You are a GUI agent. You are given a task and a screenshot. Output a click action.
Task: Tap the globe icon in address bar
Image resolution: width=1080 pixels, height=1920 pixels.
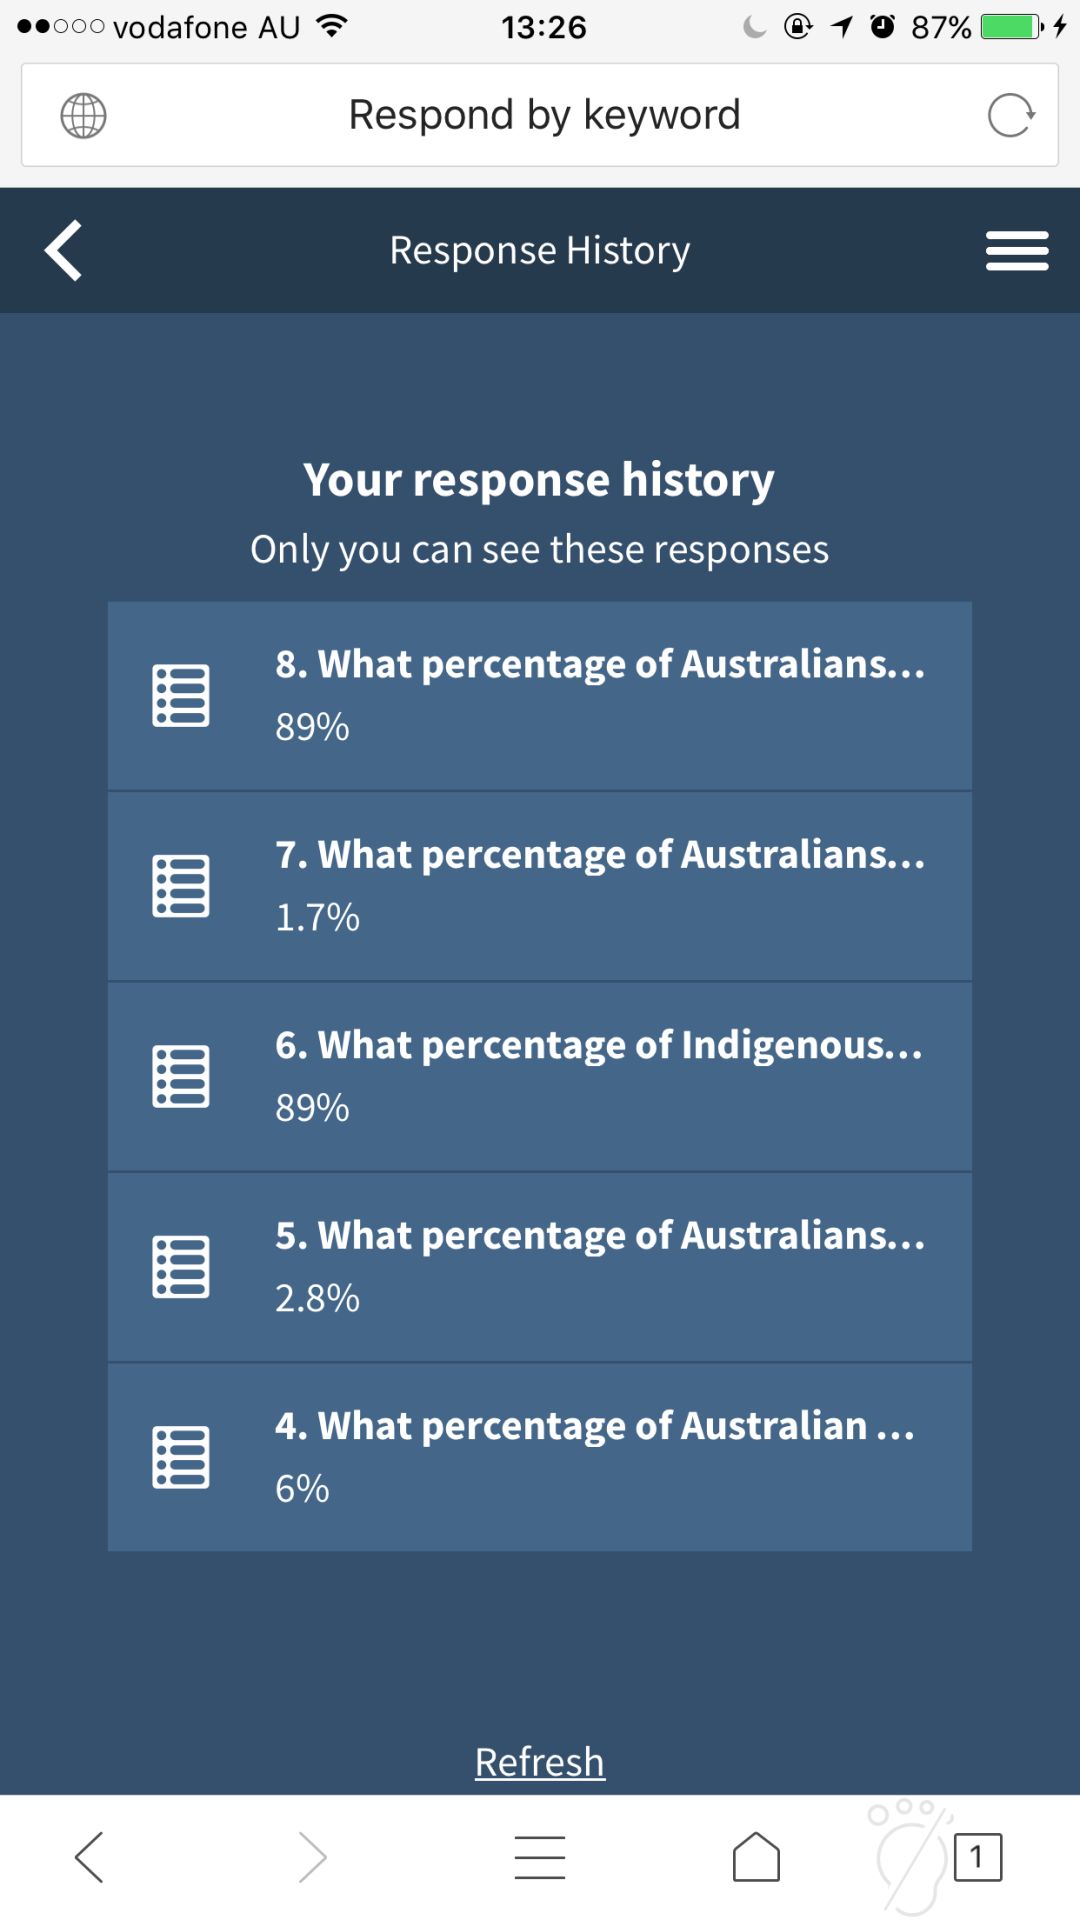[x=83, y=116]
